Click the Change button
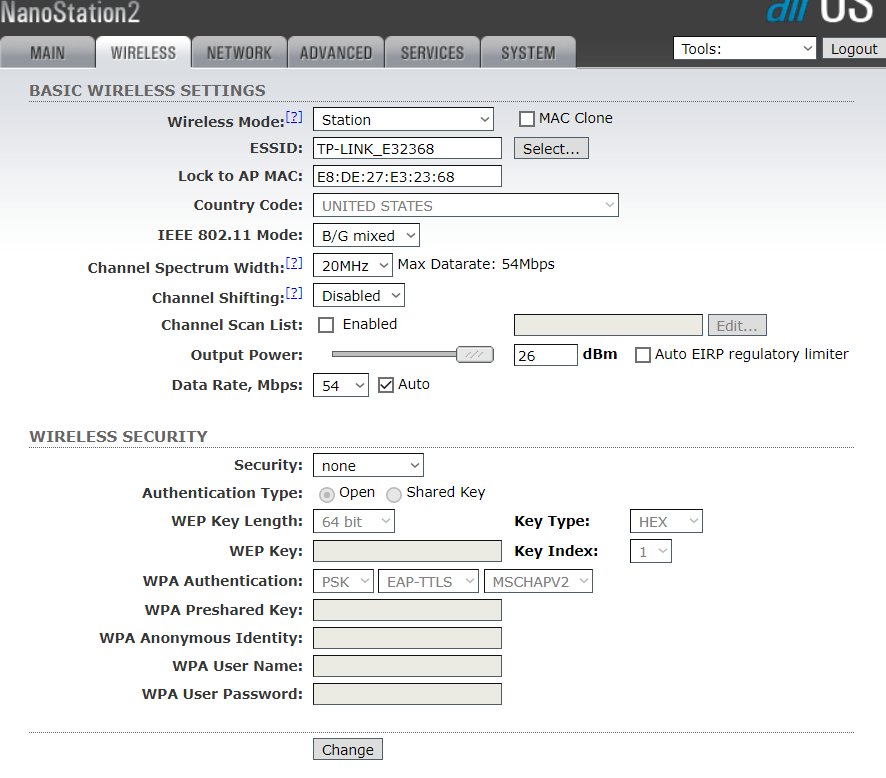The height and width of the screenshot is (778, 886). pos(348,749)
